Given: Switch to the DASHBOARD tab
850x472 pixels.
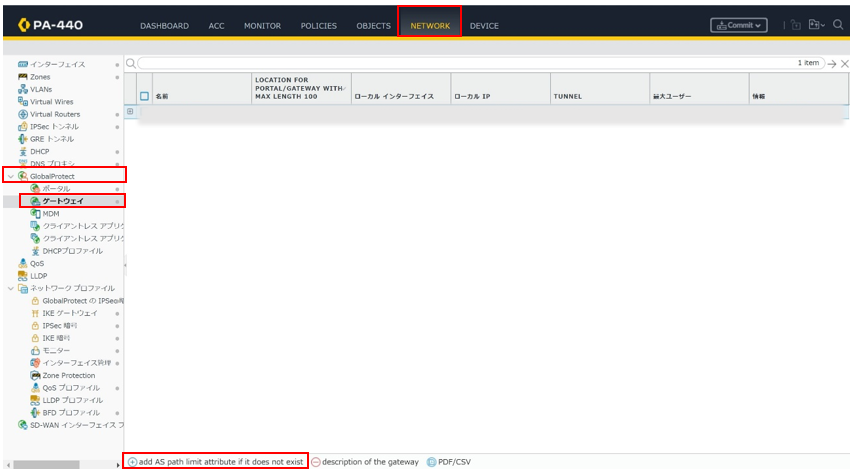Looking at the screenshot, I should coord(164,25).
